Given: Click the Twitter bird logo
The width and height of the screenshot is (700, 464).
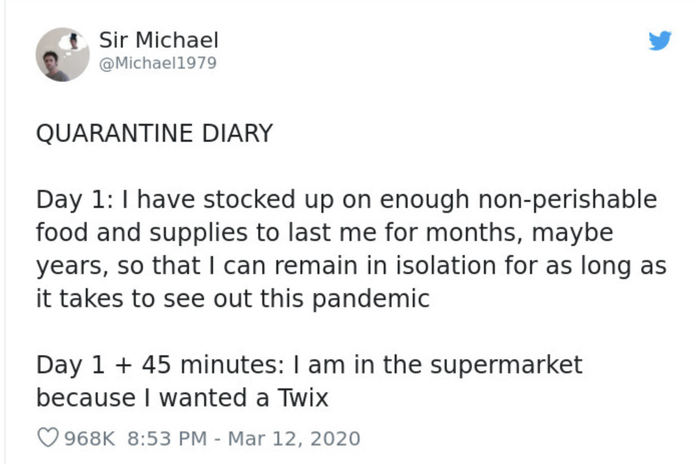Looking at the screenshot, I should (x=660, y=41).
